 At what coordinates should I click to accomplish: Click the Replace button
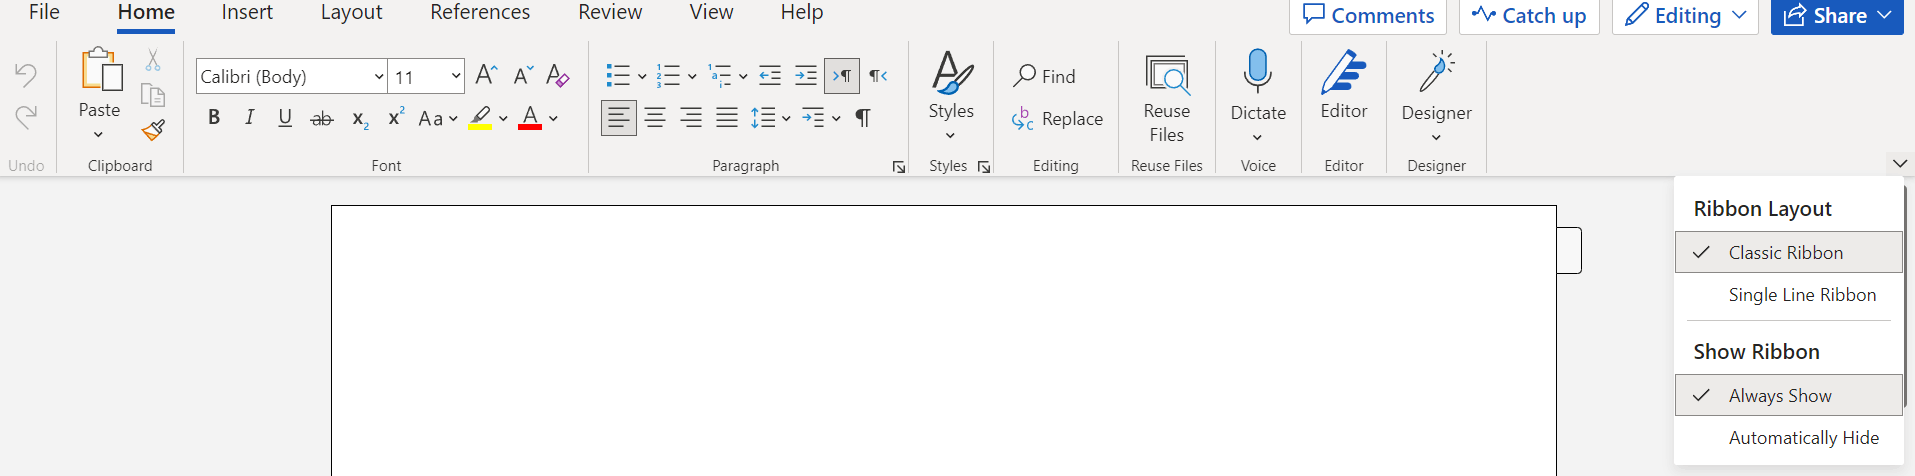[x=1057, y=119]
